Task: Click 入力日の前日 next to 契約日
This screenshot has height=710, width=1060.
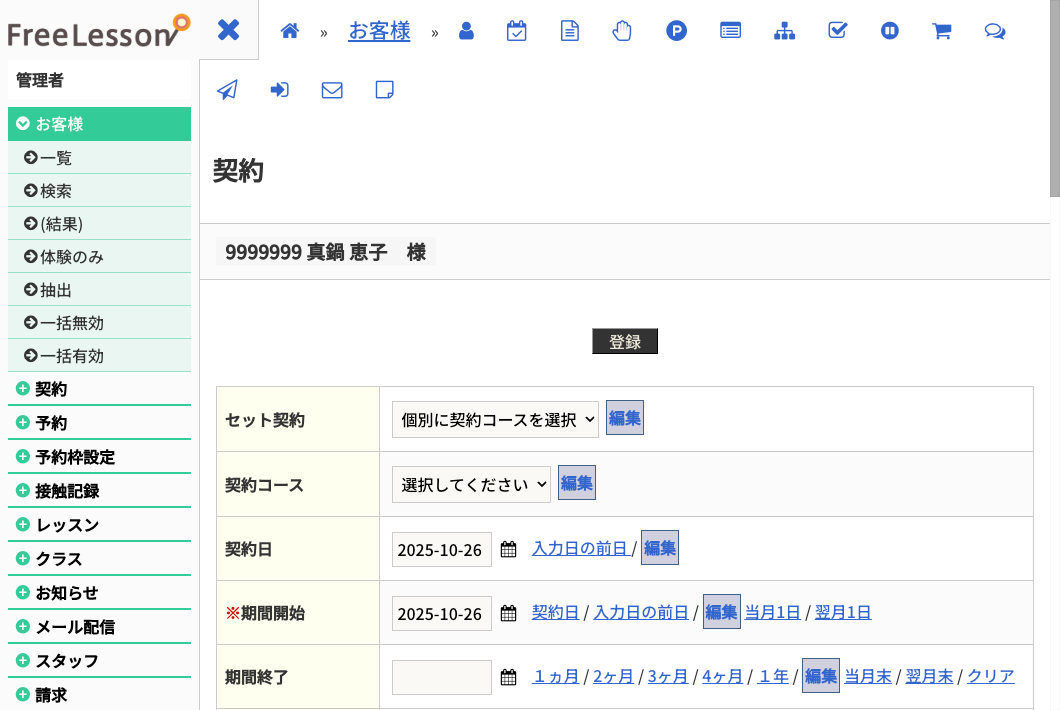Action: 581,548
